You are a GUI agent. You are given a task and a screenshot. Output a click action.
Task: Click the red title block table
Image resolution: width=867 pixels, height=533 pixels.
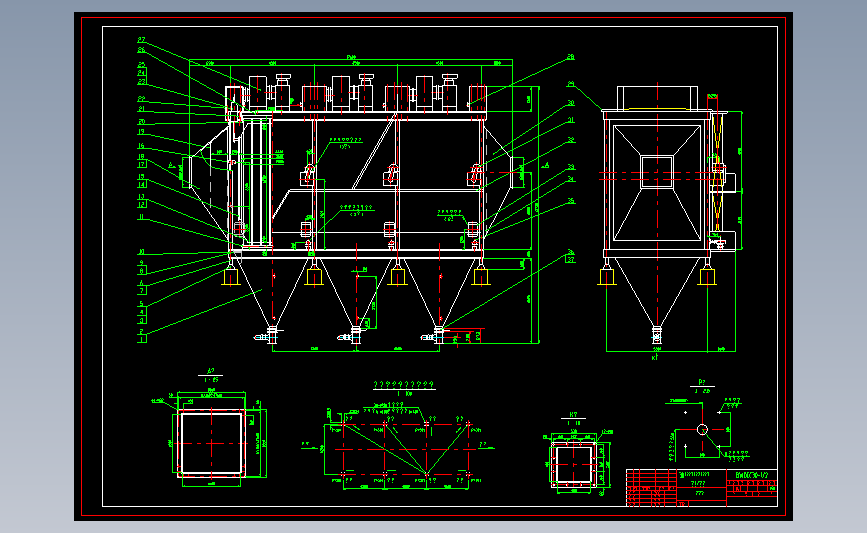pyautogui.click(x=702, y=488)
